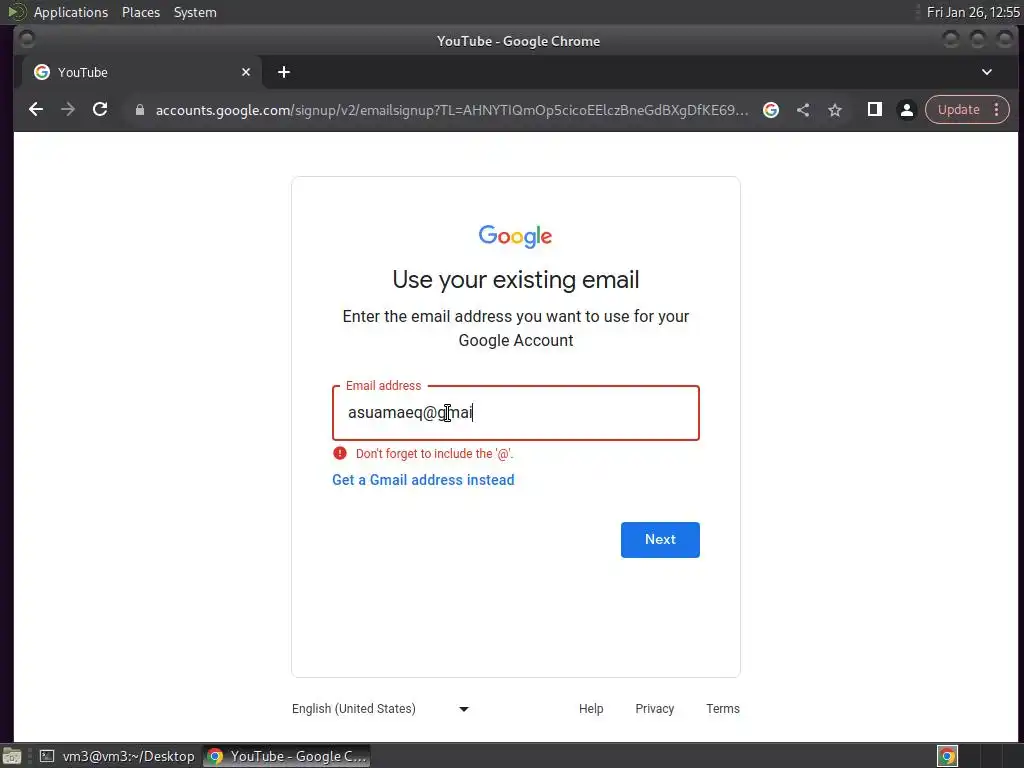Open the Applications menu
The height and width of the screenshot is (768, 1024).
tap(71, 12)
